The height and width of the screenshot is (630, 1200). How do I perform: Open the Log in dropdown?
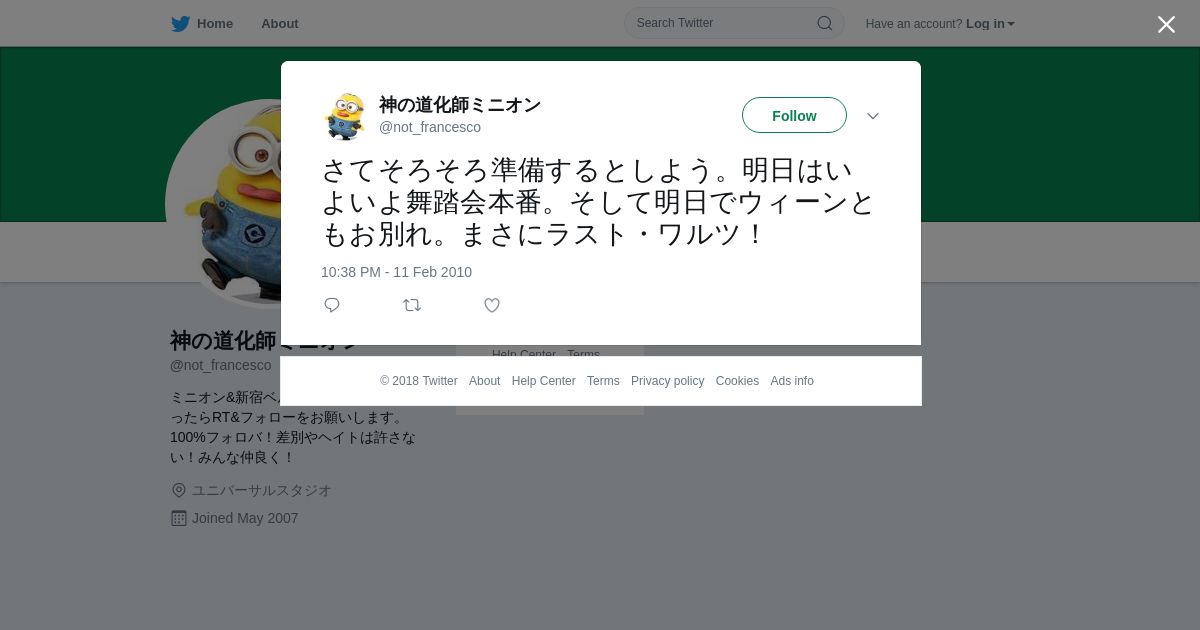(990, 23)
